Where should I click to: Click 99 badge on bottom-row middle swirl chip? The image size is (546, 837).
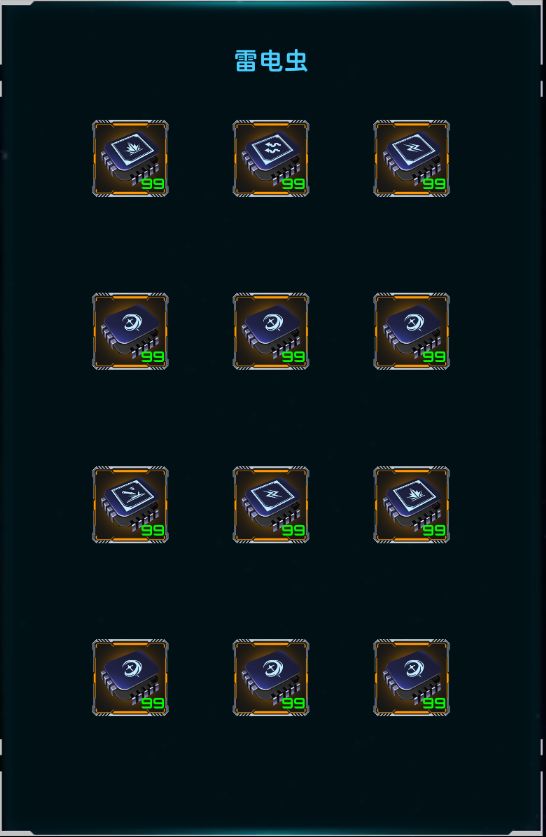pyautogui.click(x=294, y=703)
